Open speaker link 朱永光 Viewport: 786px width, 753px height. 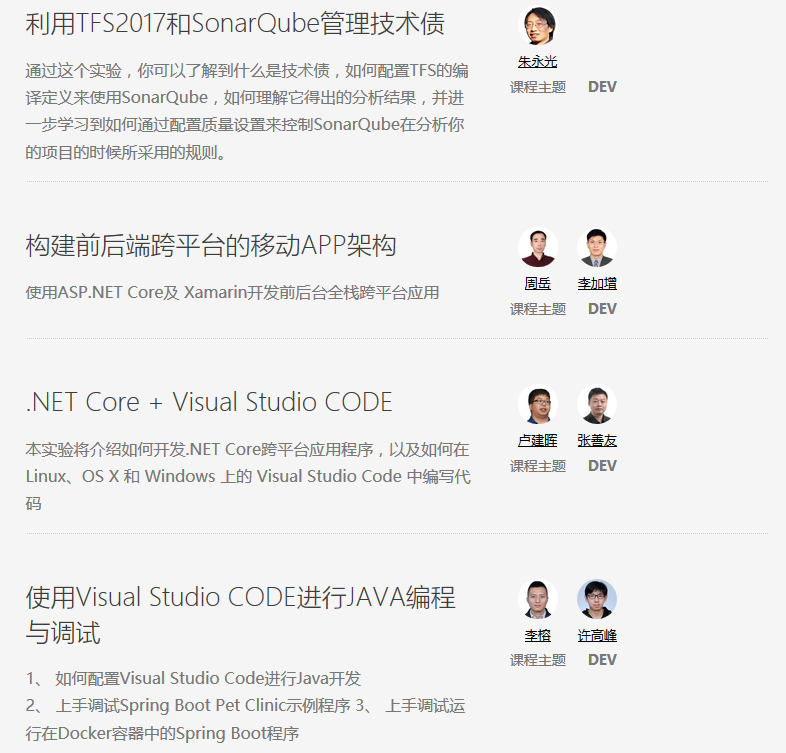tap(537, 62)
